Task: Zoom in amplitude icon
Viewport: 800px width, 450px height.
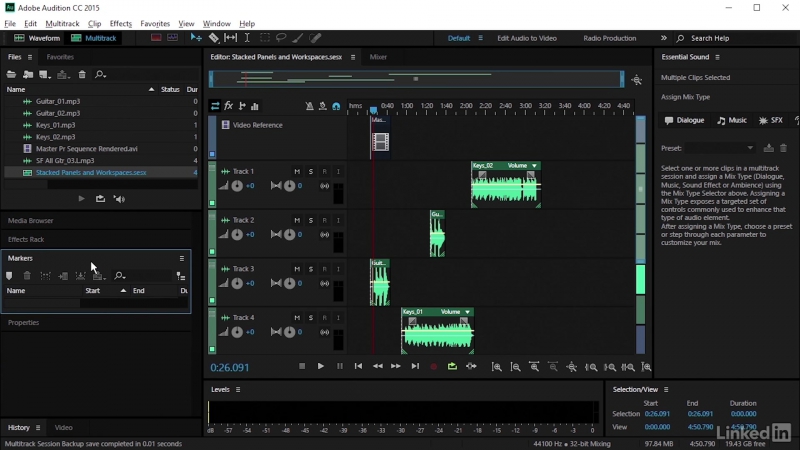Action: (496, 367)
